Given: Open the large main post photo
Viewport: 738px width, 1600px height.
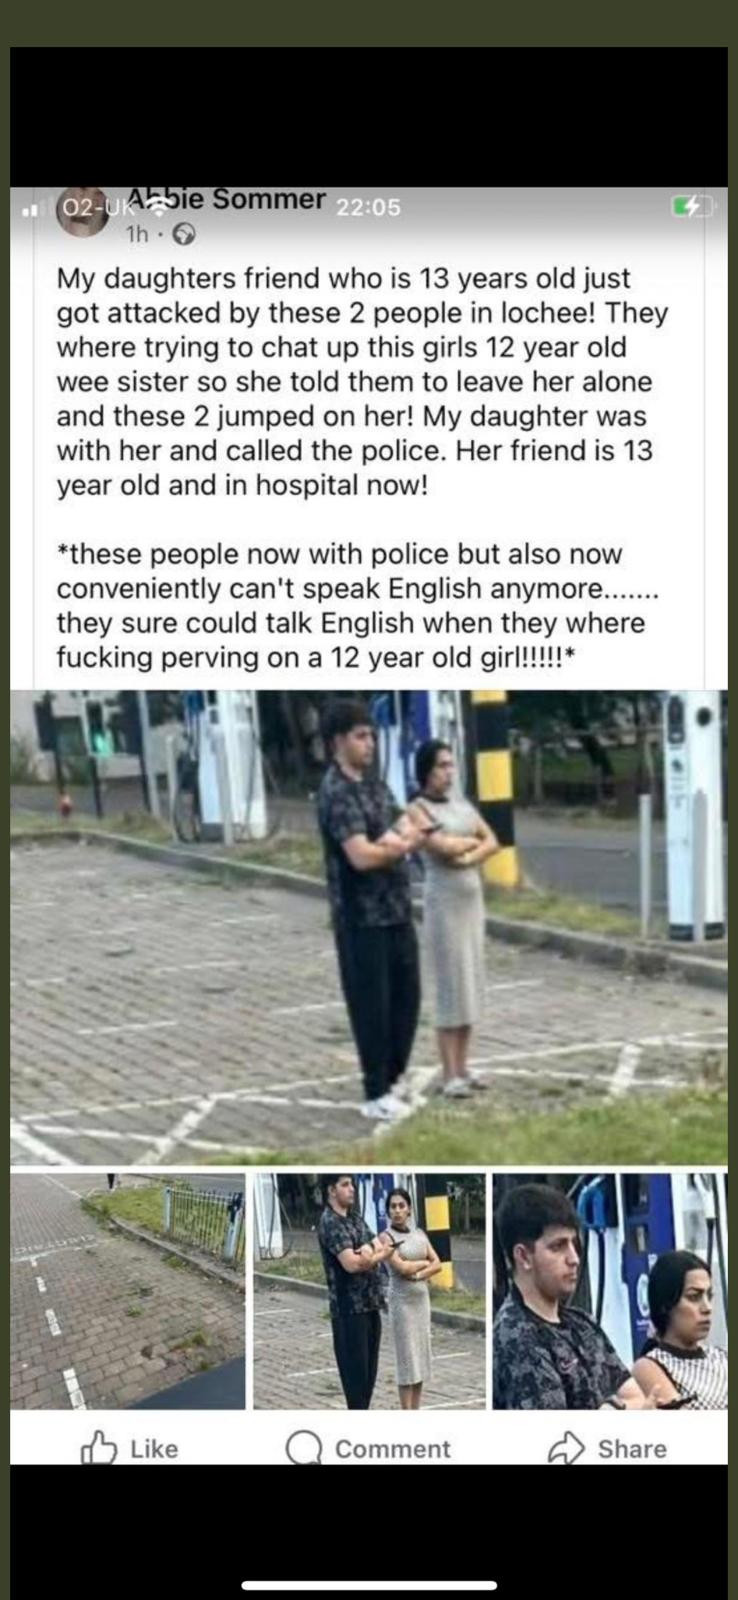Looking at the screenshot, I should coord(369,927).
